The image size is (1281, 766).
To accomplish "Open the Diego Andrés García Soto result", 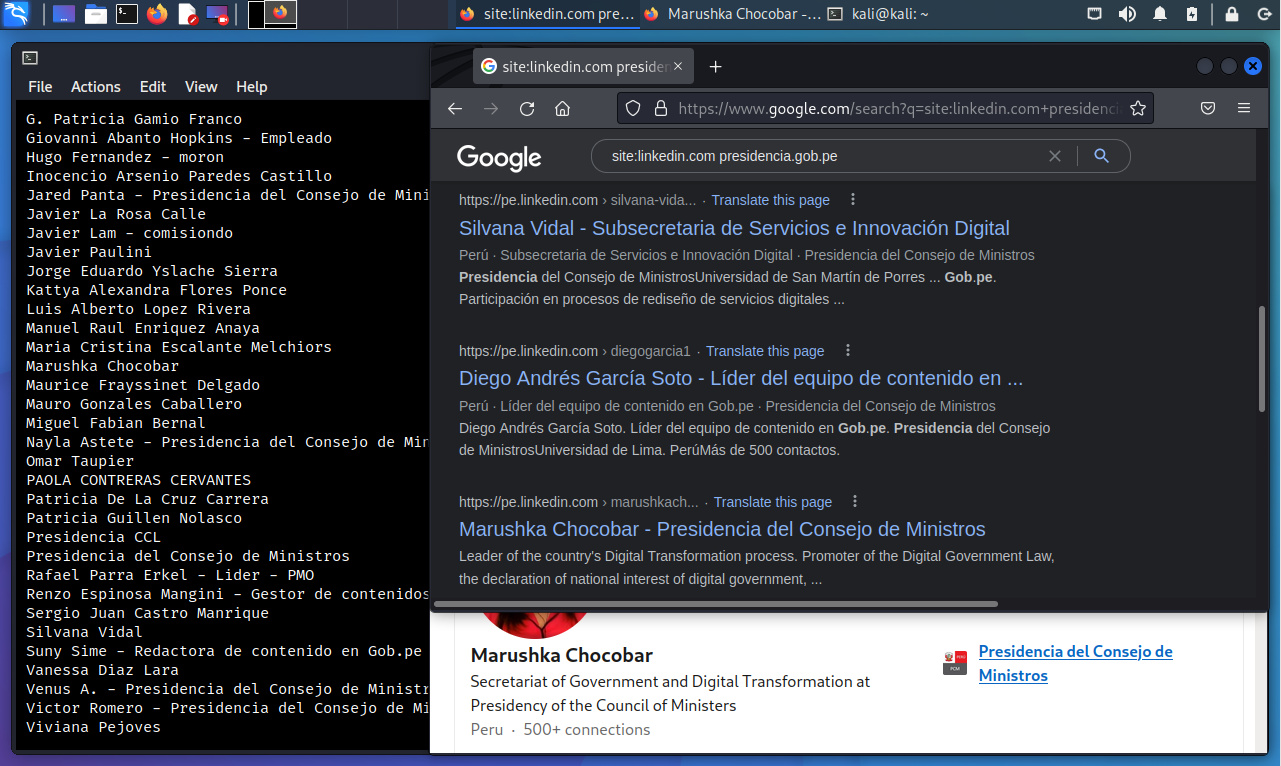I will pos(740,379).
